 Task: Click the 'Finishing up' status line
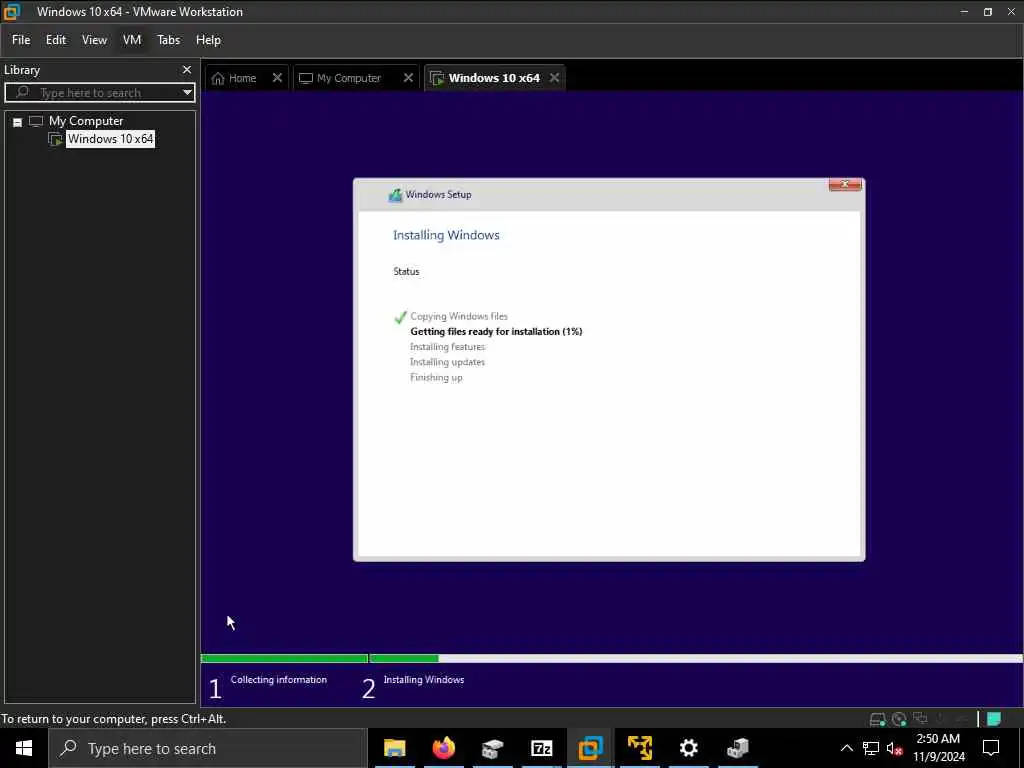(x=436, y=377)
